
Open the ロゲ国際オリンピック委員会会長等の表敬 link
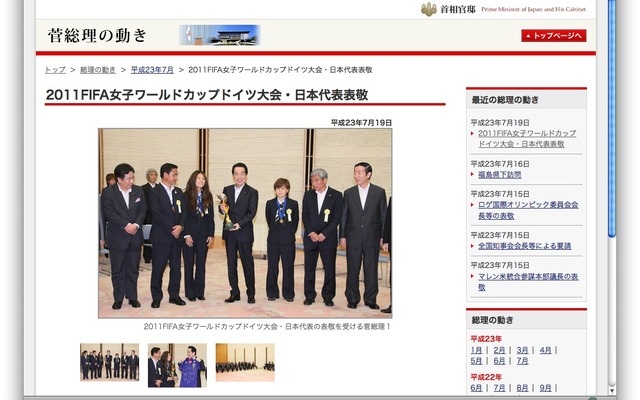528,210
